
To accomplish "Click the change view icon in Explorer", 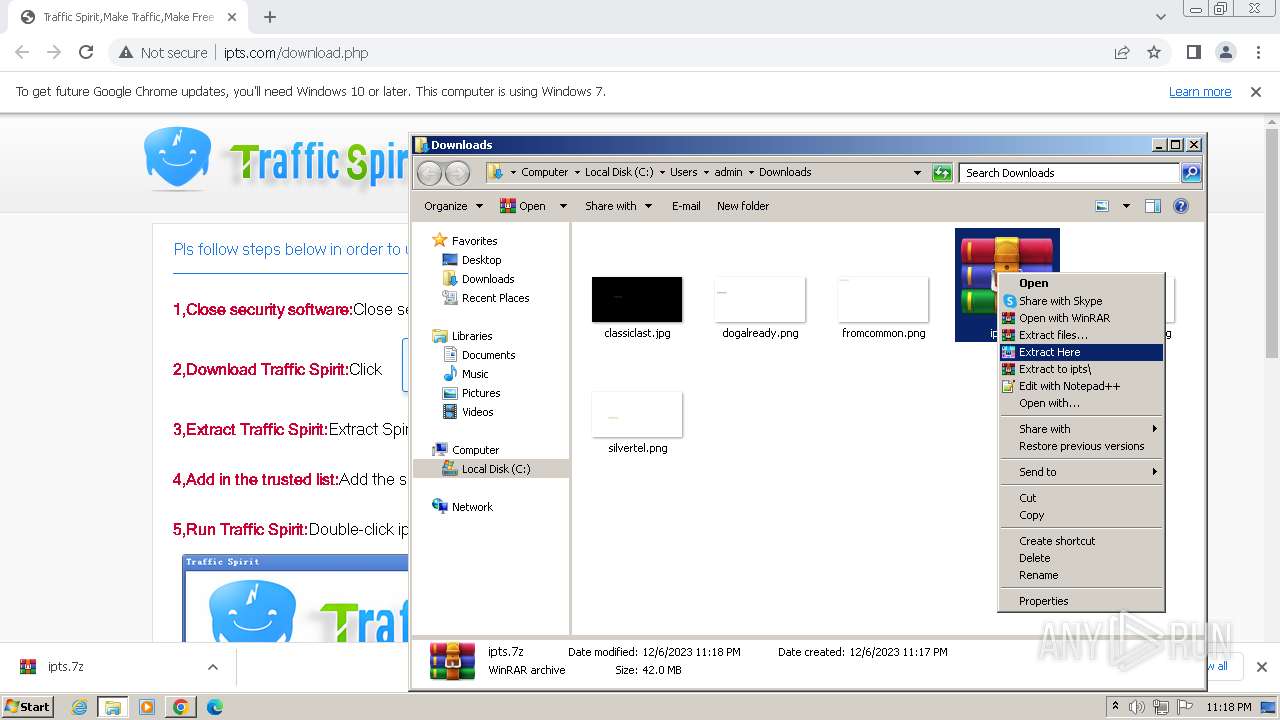I will coord(1102,206).
